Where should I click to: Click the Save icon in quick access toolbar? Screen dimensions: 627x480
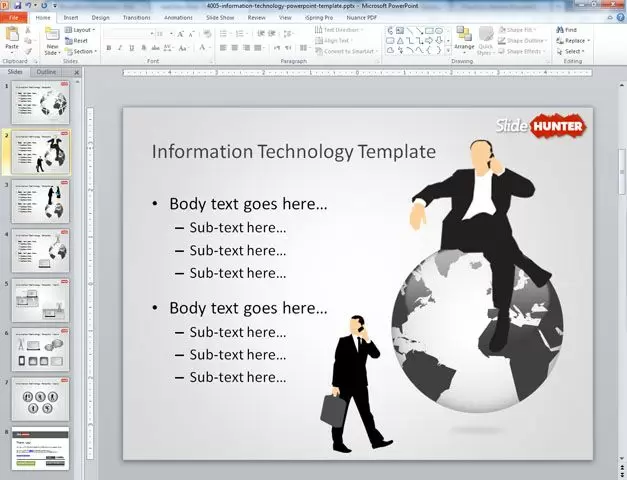click(19, 5)
